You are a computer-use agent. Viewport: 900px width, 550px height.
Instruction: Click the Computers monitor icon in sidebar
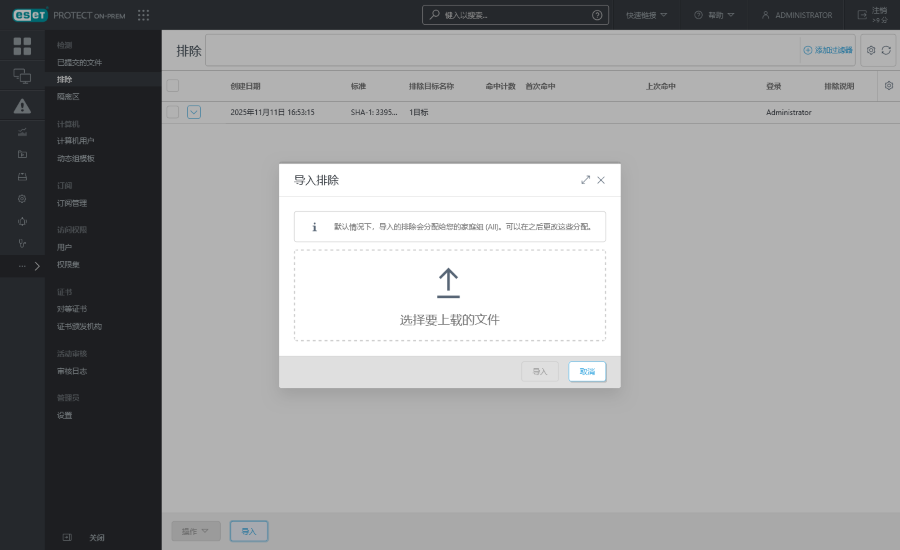[22, 76]
